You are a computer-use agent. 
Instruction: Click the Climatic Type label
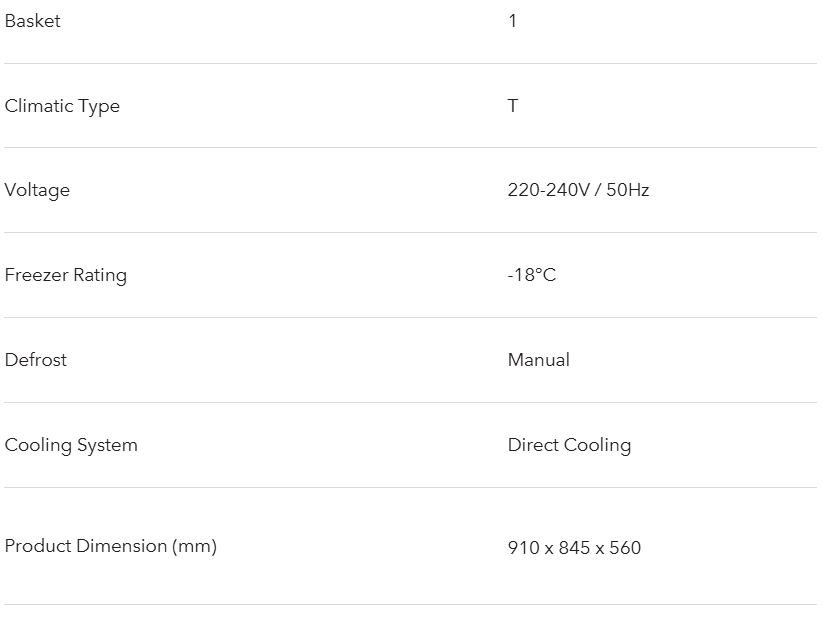(62, 106)
